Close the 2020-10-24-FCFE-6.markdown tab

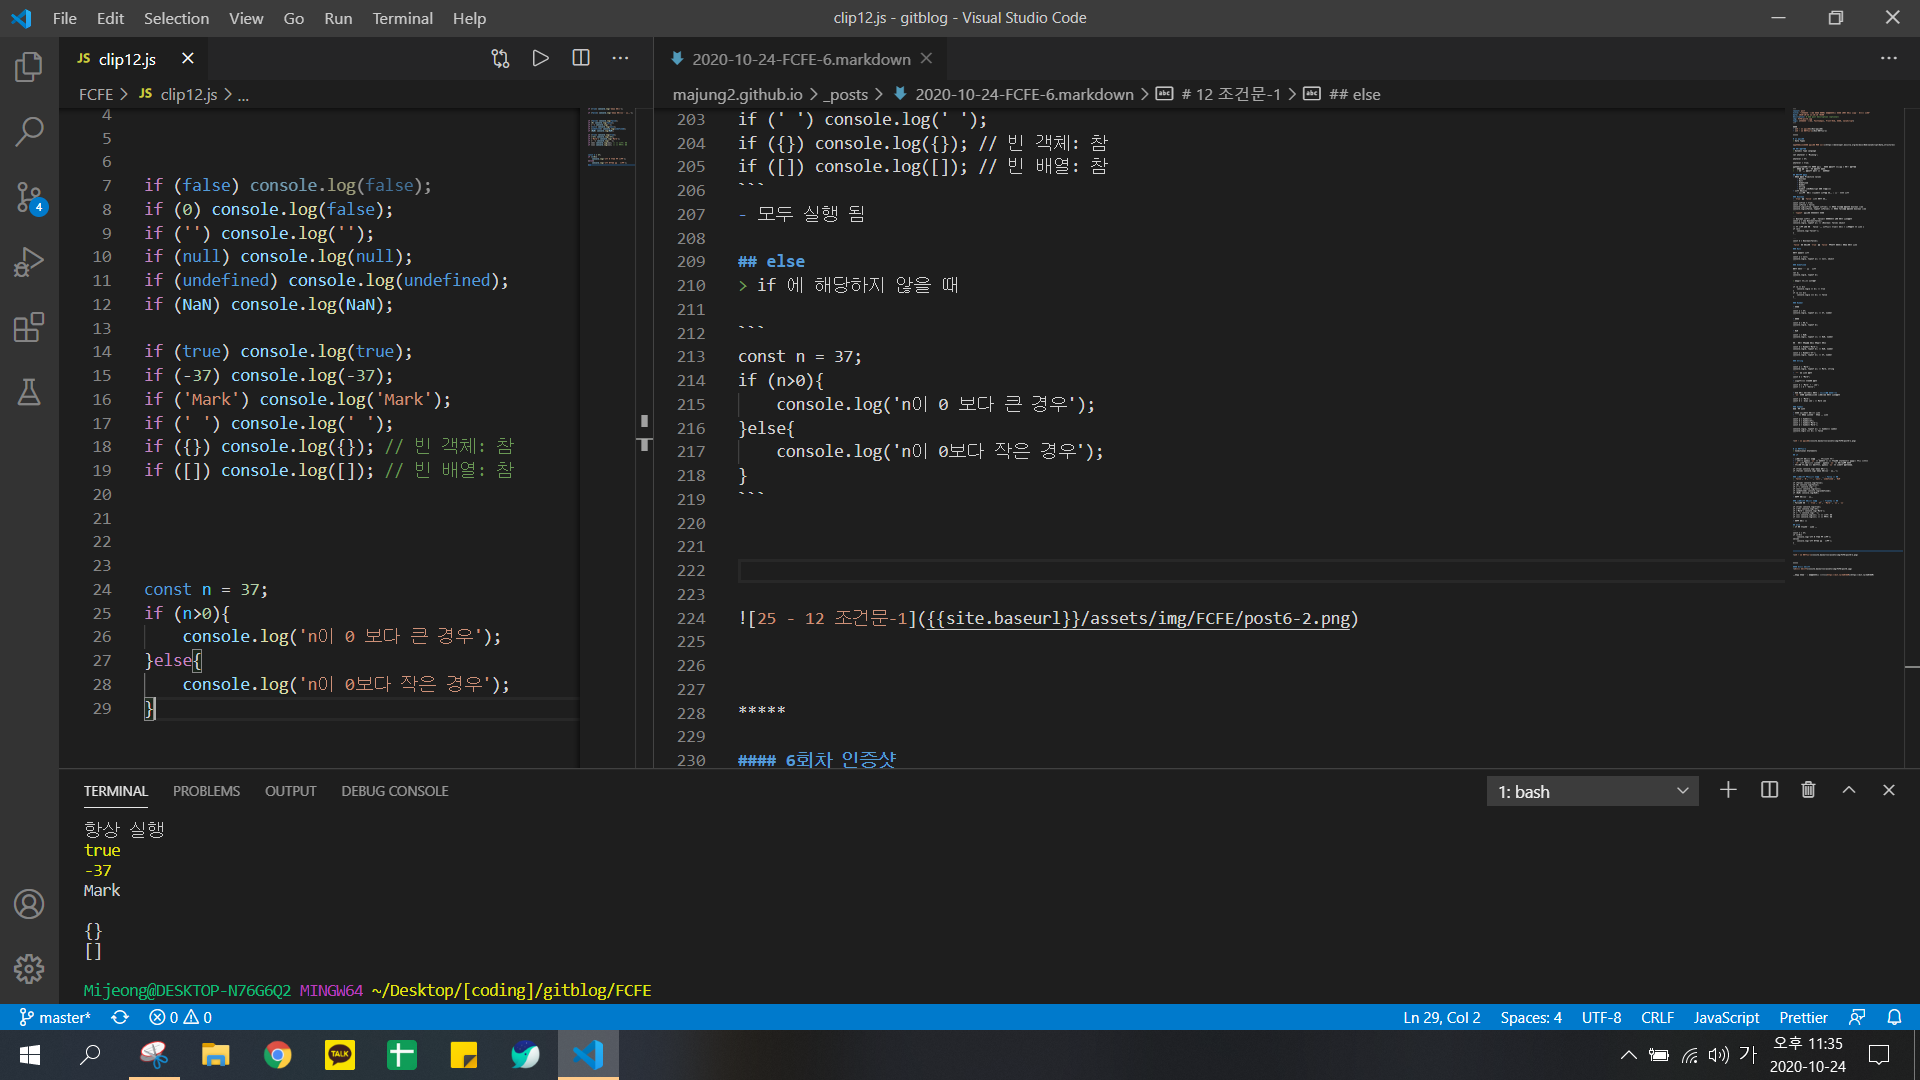point(926,59)
